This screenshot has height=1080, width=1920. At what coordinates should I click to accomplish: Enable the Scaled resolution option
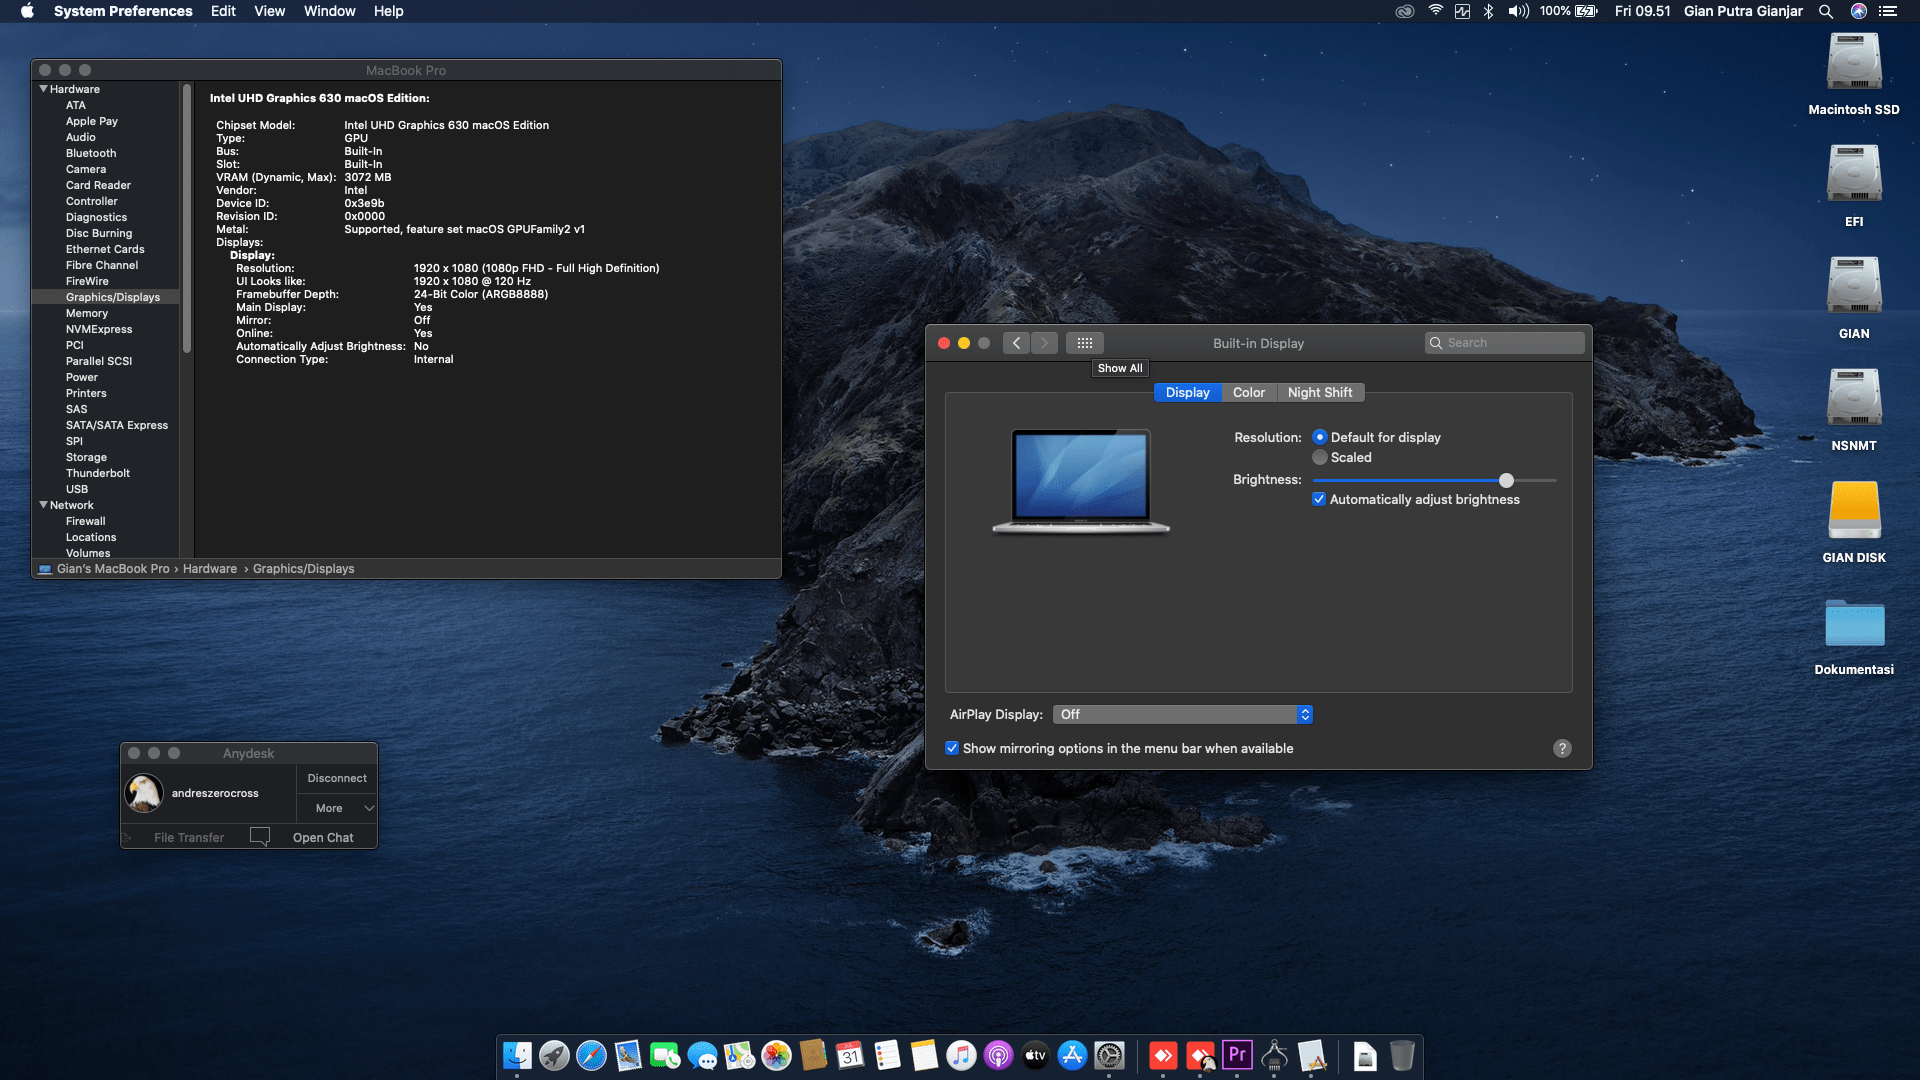click(1320, 457)
